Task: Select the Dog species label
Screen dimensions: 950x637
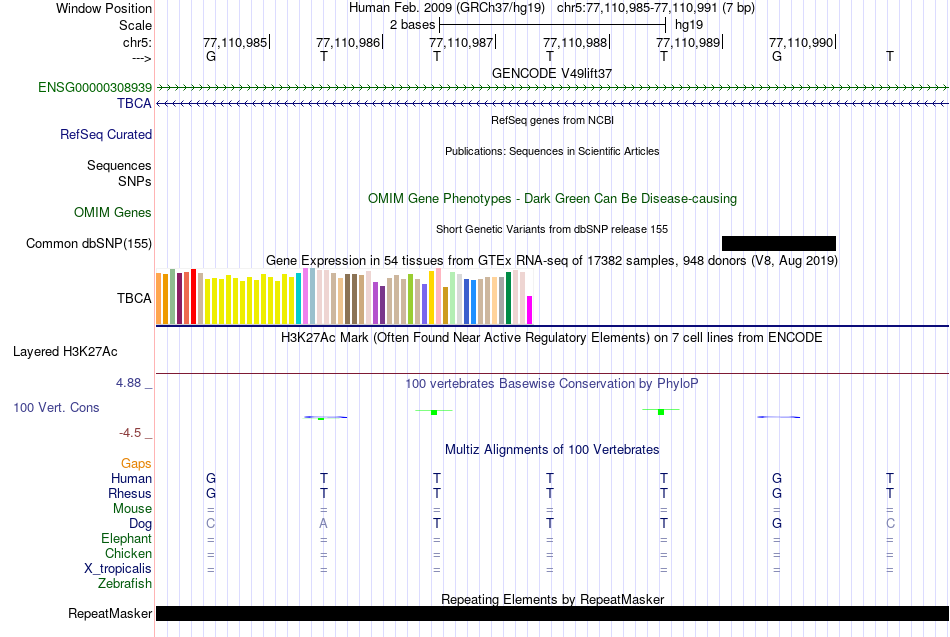Action: click(141, 523)
